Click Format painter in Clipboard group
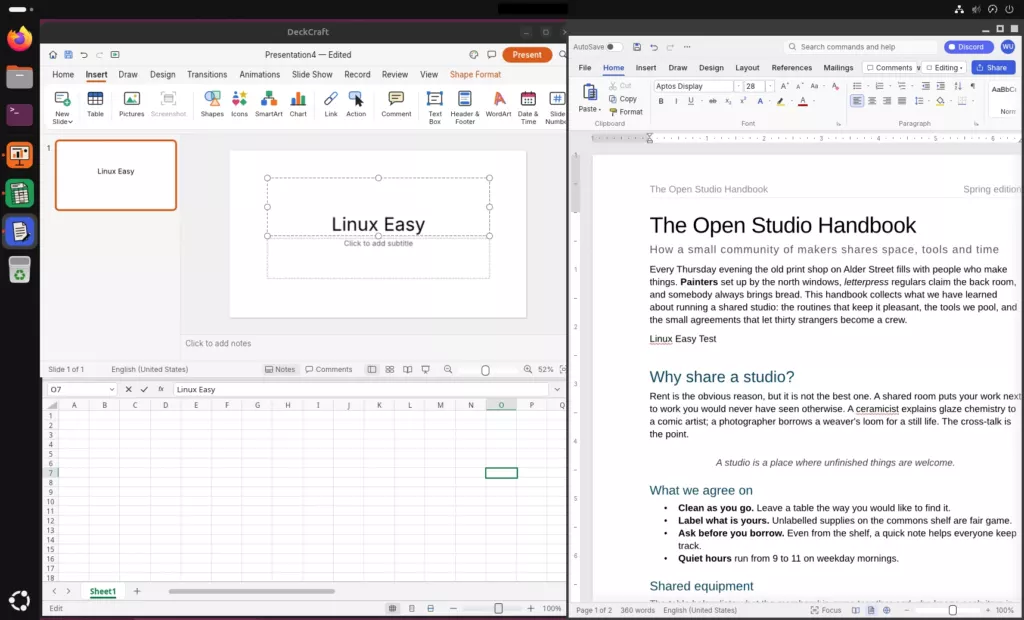This screenshot has width=1024, height=620. [x=626, y=112]
